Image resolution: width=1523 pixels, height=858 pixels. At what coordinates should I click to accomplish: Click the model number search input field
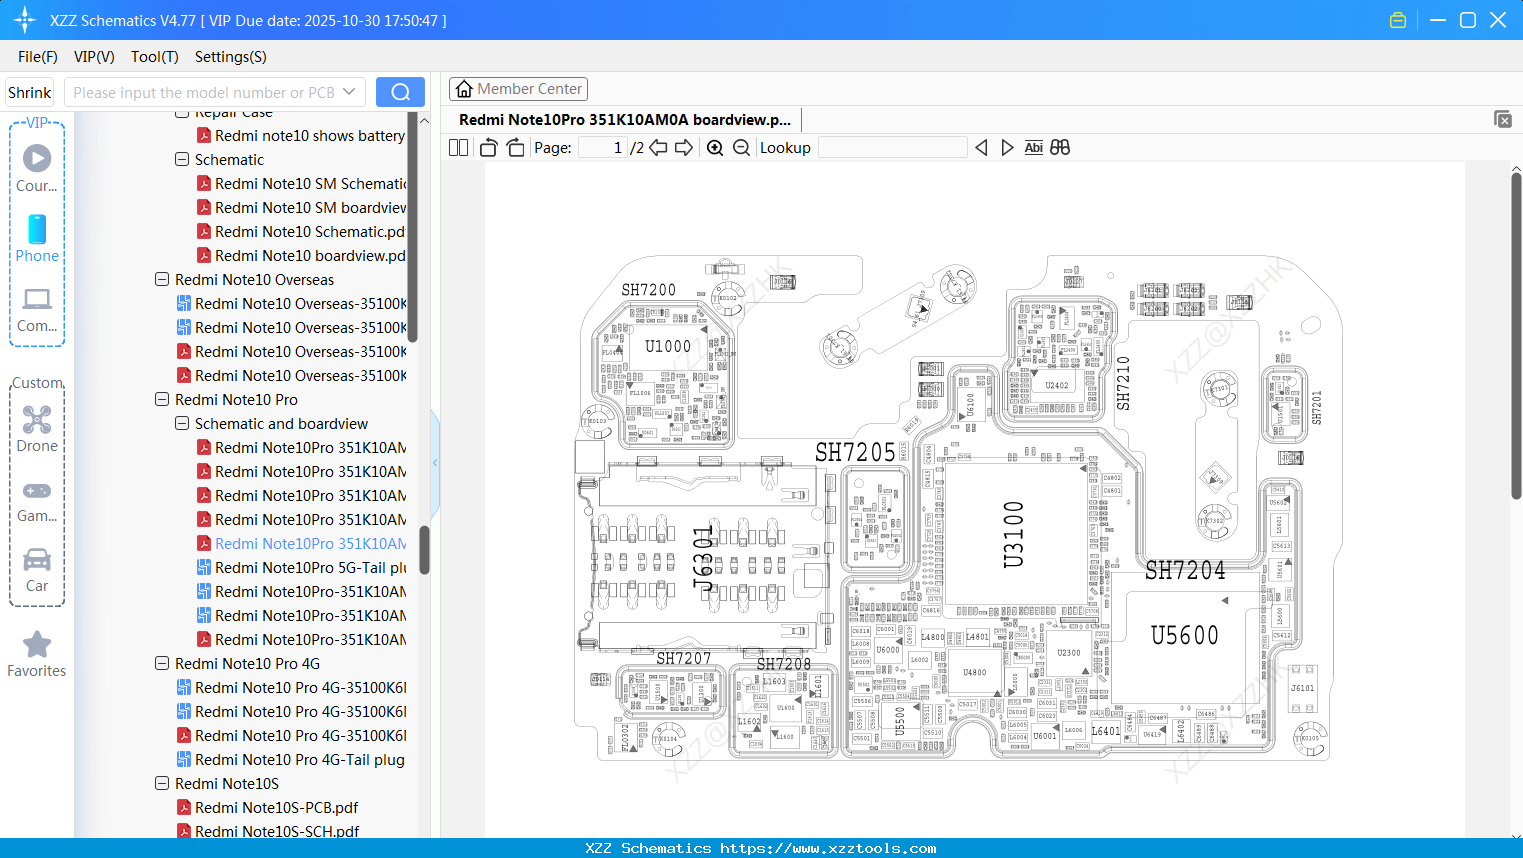(x=203, y=92)
